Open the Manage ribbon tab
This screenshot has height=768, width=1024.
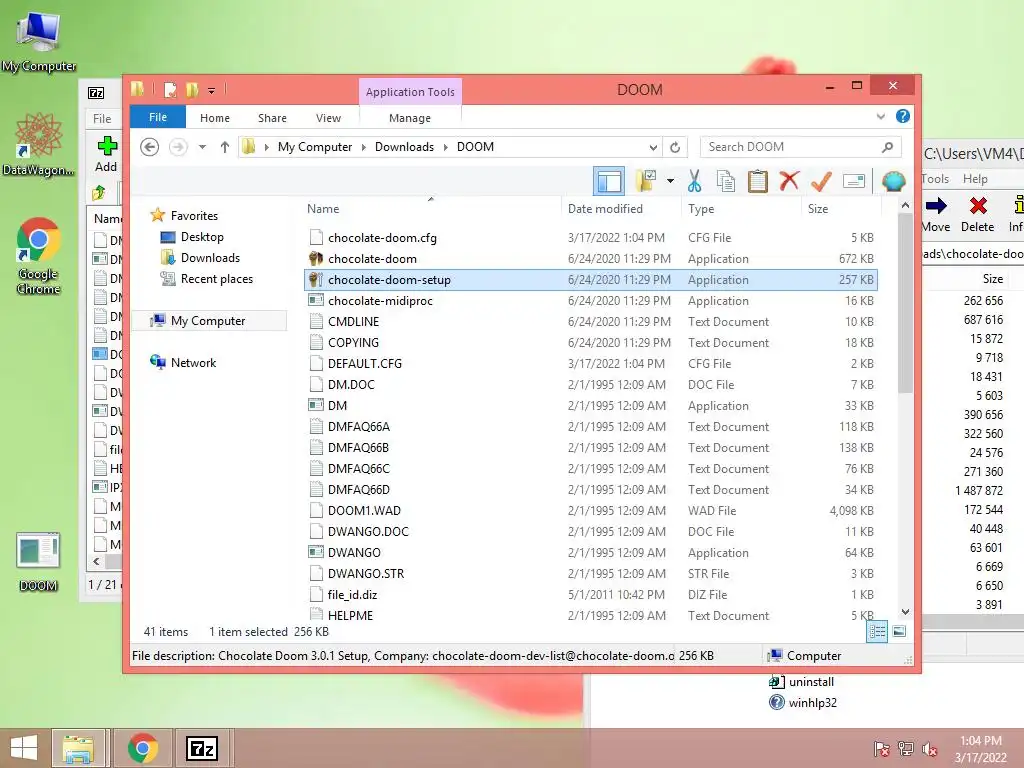click(410, 118)
